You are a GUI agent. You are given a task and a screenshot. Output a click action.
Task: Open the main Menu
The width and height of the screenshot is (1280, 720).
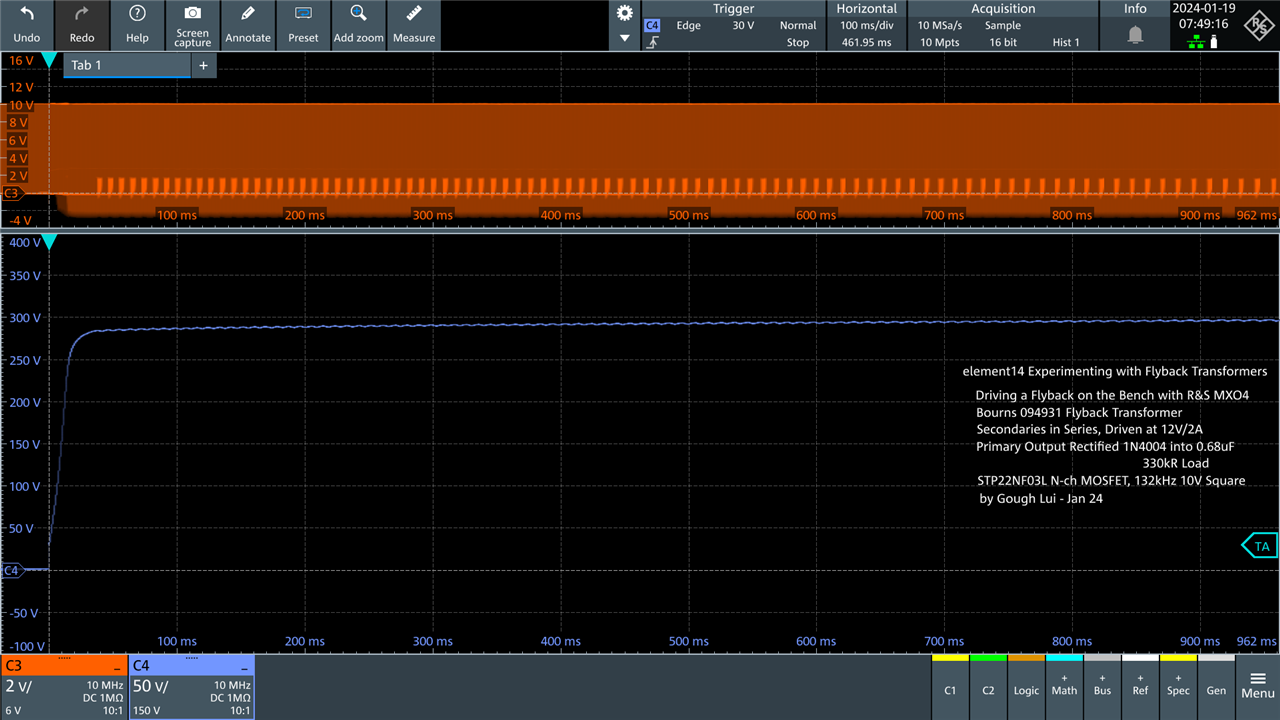1258,685
